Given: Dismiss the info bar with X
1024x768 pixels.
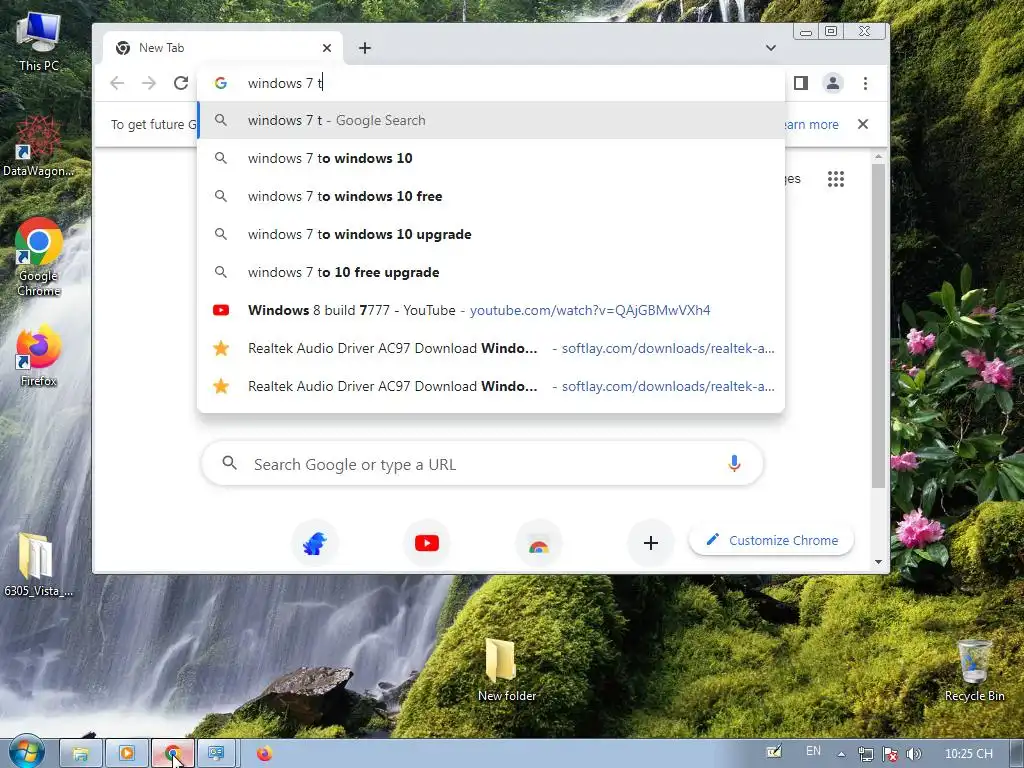Looking at the screenshot, I should point(863,124).
